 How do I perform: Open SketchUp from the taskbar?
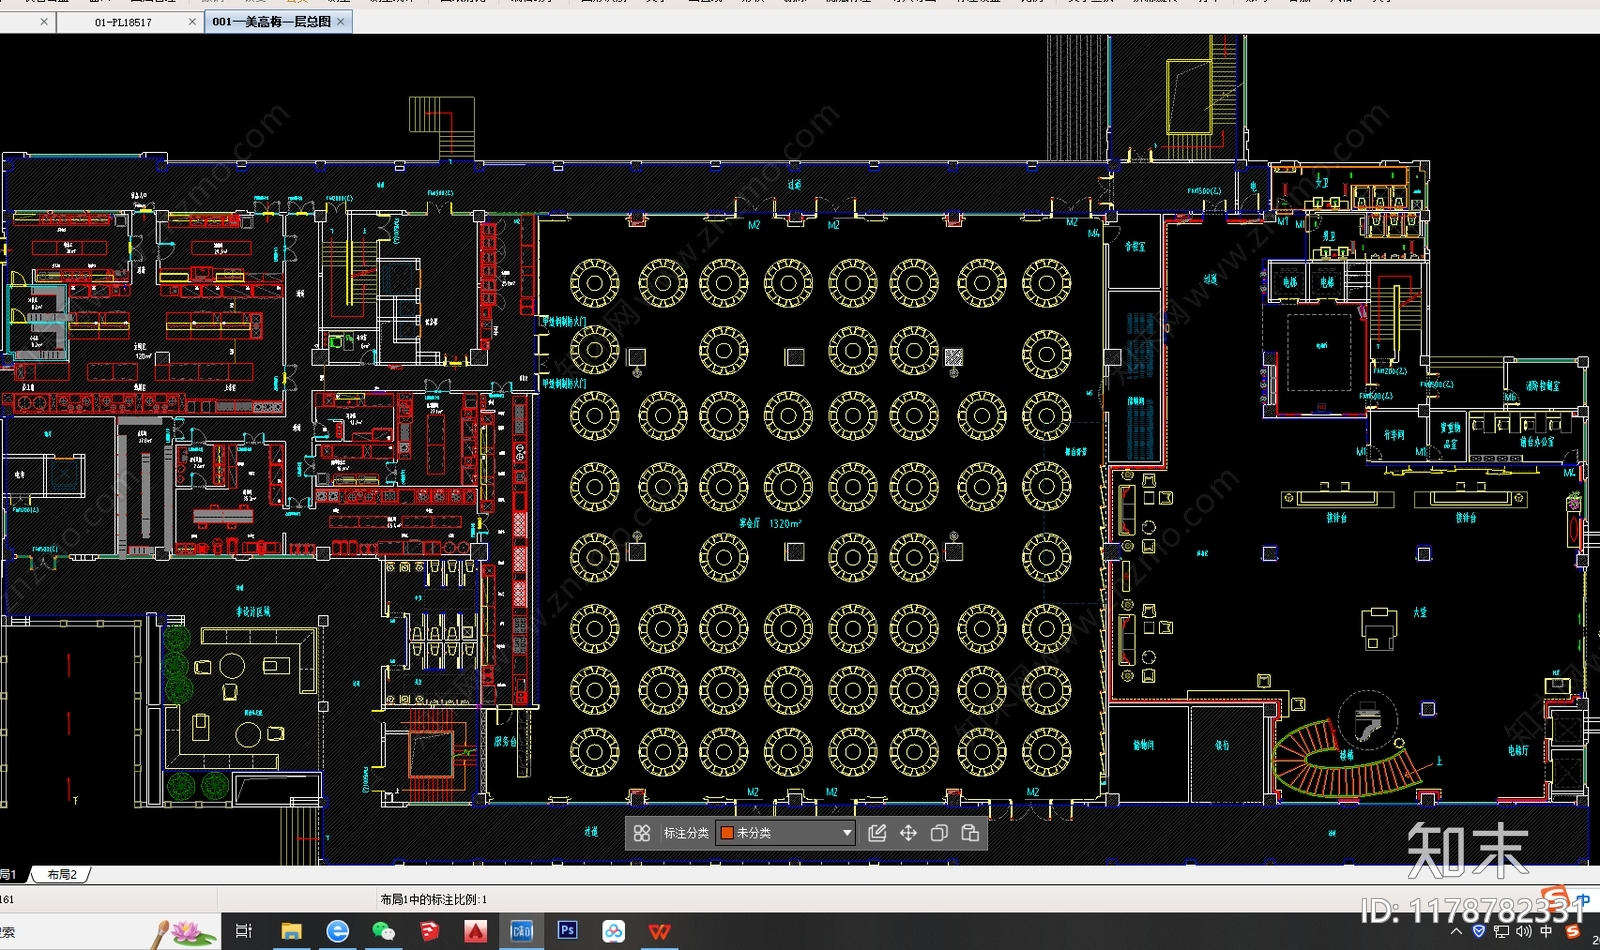(x=430, y=931)
